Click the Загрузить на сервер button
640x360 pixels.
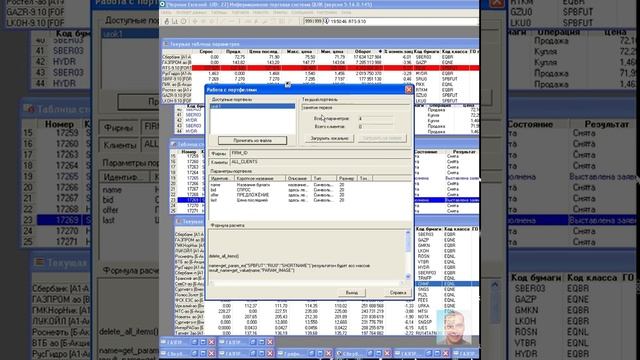click(382, 138)
